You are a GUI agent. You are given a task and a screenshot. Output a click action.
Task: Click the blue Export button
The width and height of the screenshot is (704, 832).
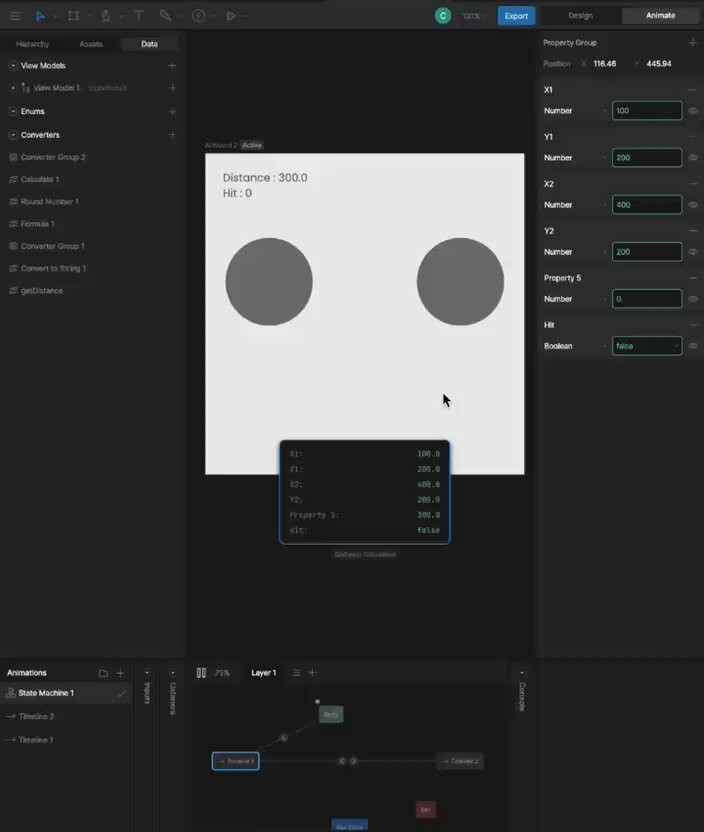(x=516, y=16)
